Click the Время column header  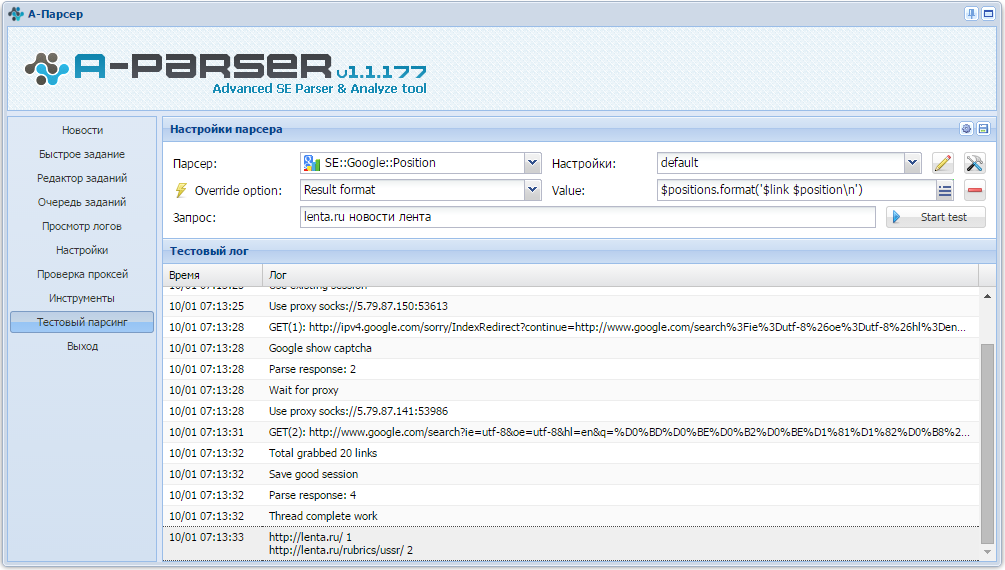click(212, 275)
